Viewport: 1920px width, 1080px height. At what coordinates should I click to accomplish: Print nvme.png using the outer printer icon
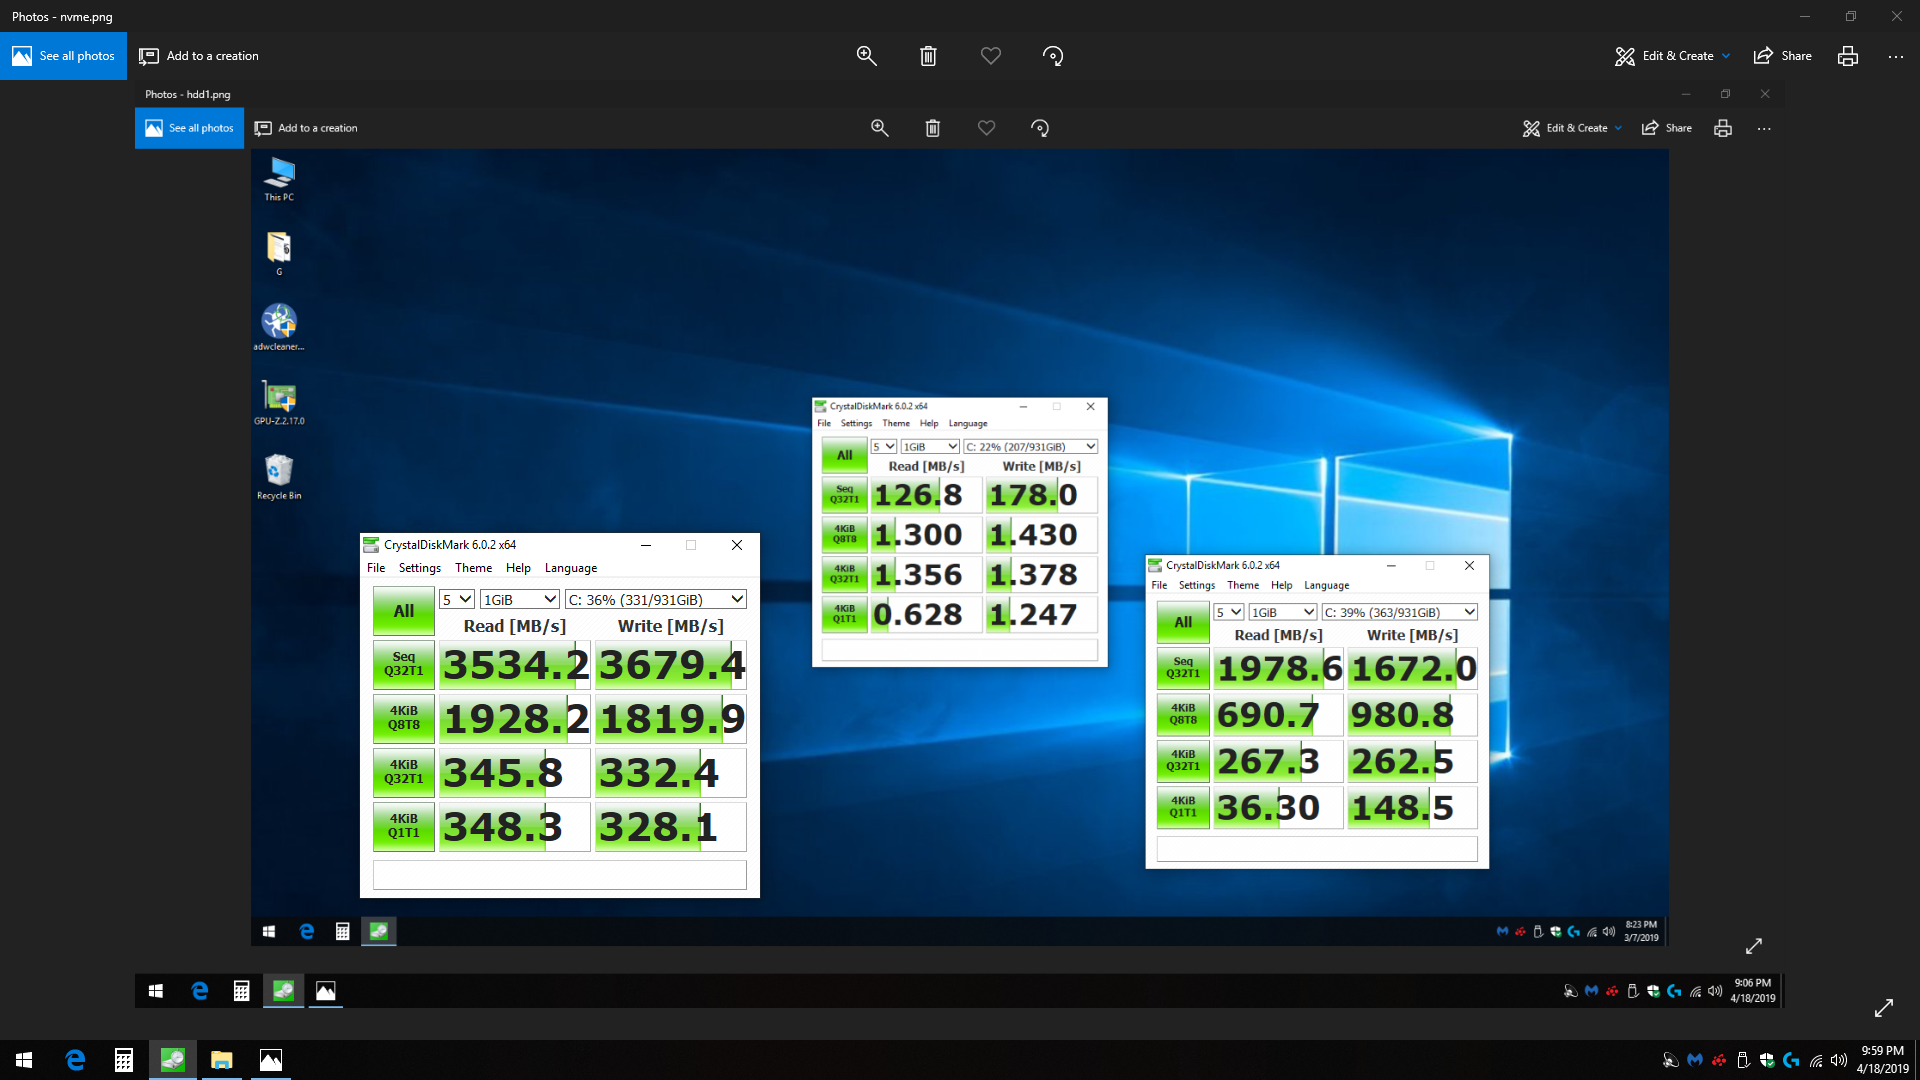[1847, 56]
